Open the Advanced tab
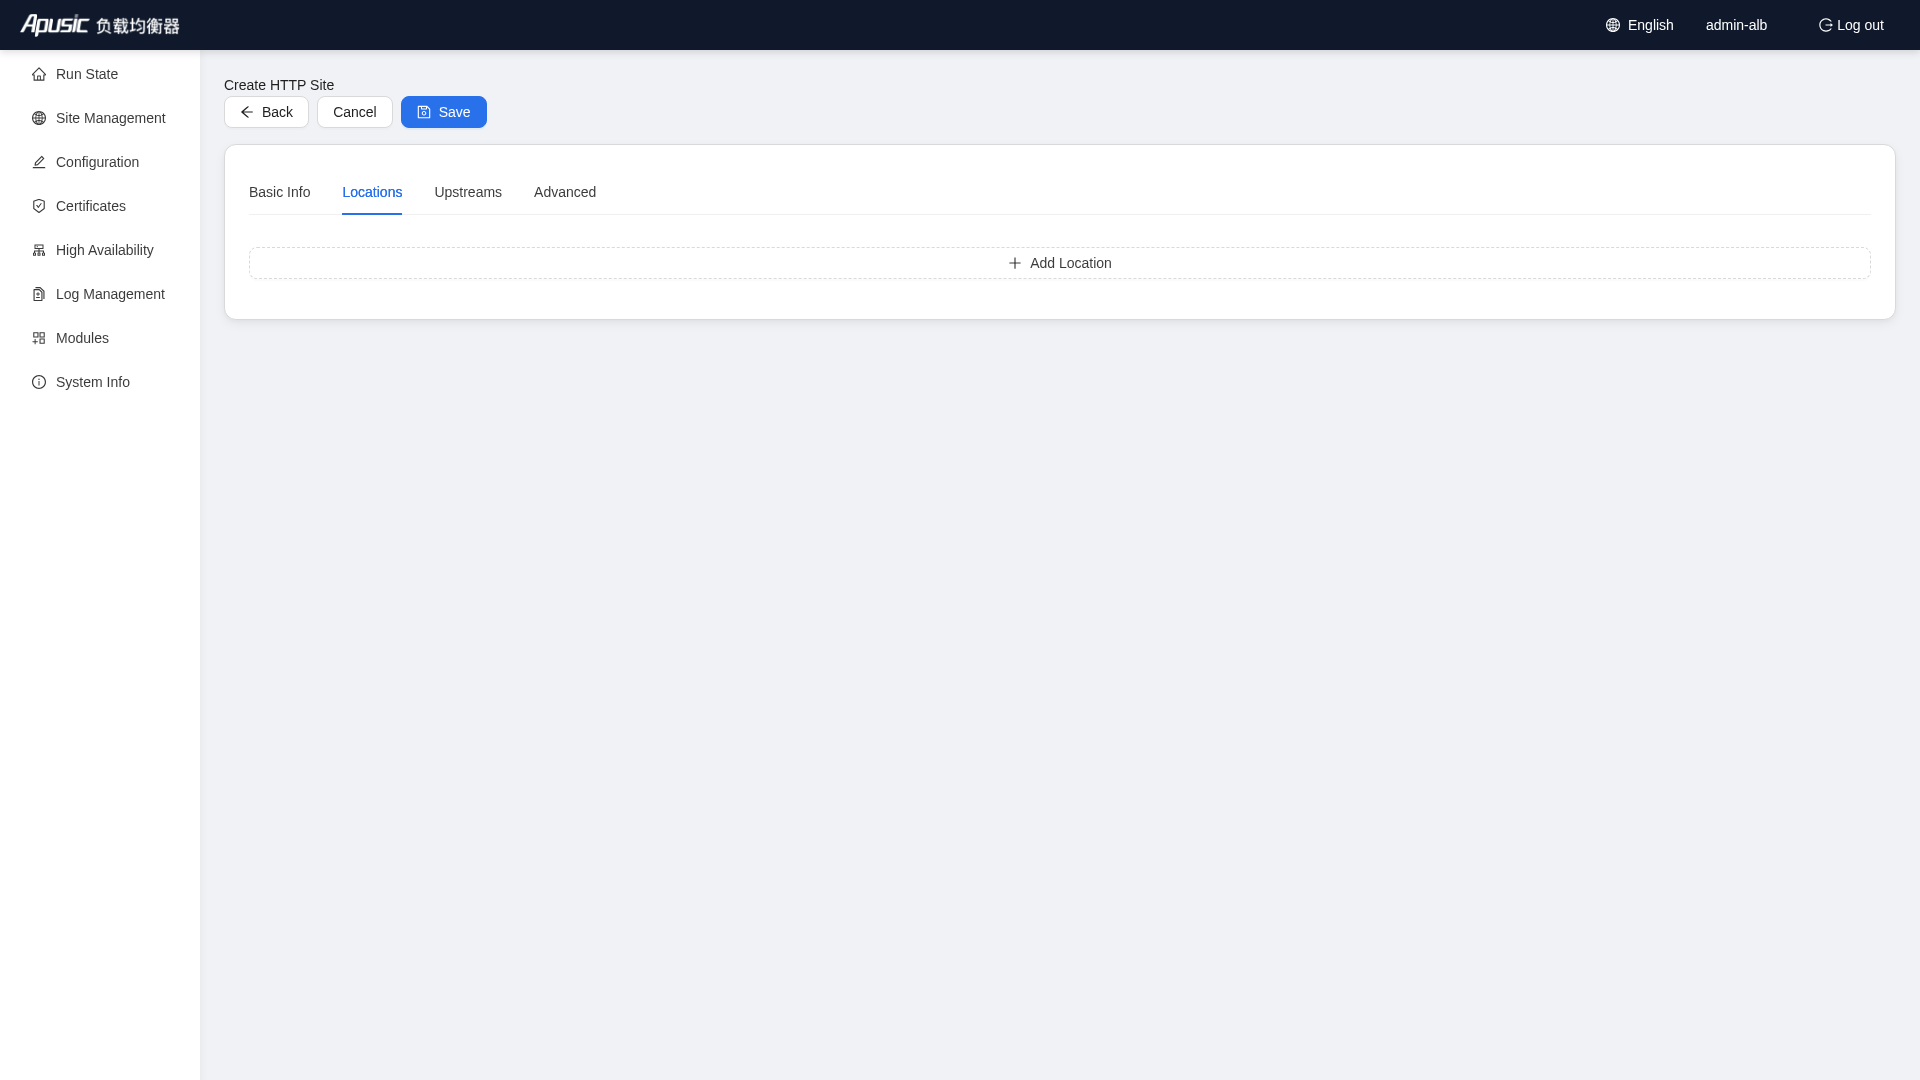 (565, 192)
